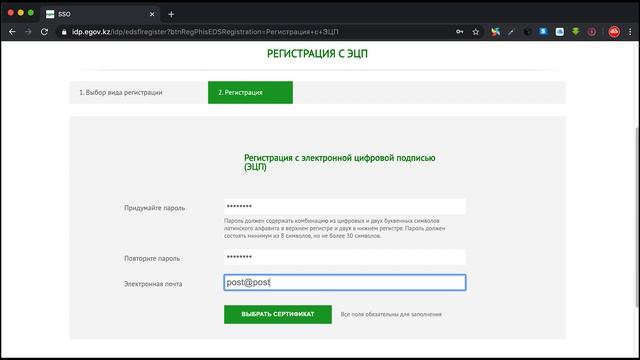The width and height of the screenshot is (640, 360).
Task: Open the purple circular extension icon
Action: click(591, 31)
